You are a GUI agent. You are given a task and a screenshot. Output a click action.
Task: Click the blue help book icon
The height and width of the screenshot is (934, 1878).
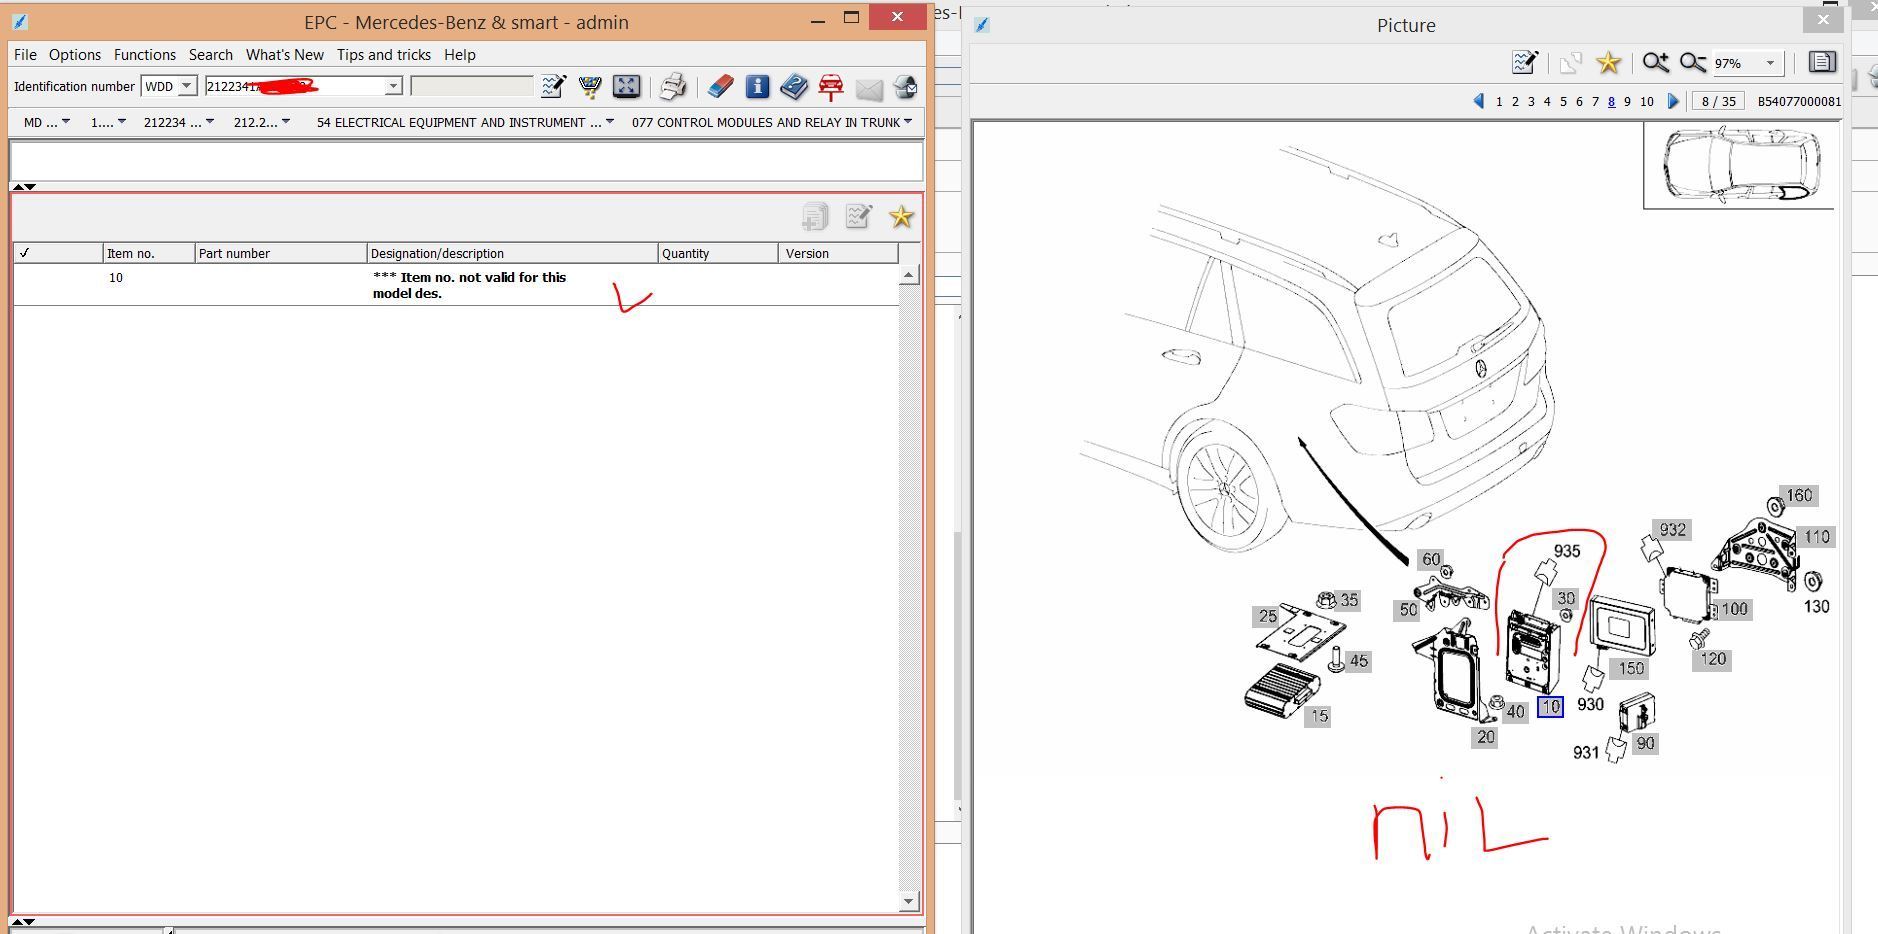click(794, 87)
